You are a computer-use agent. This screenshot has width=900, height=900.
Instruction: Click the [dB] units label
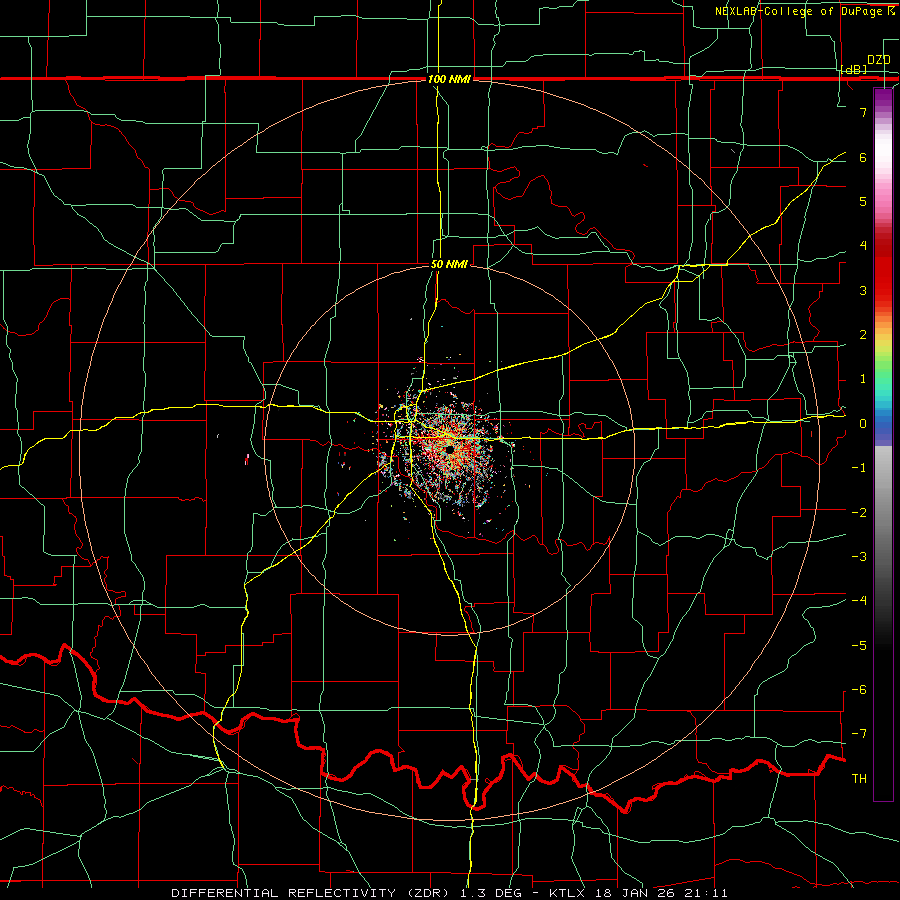point(854,69)
